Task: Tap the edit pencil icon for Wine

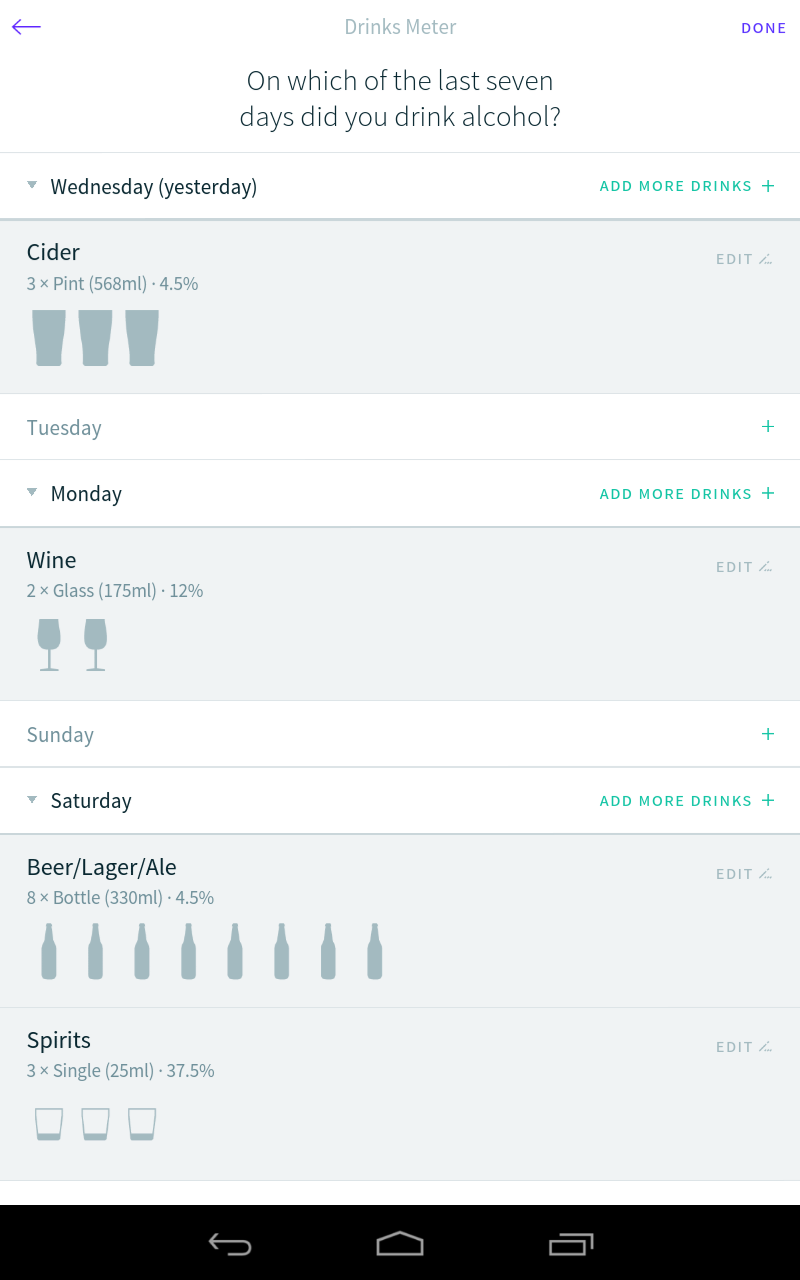Action: [765, 567]
